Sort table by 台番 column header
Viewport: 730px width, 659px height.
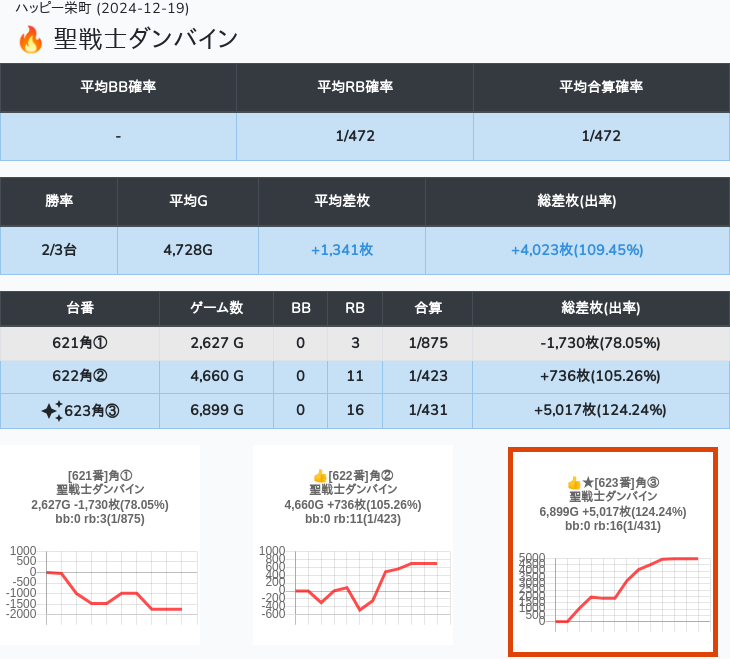coord(80,309)
